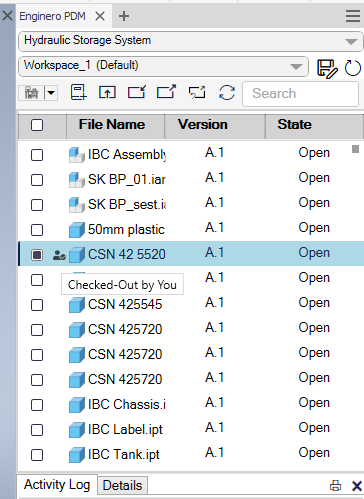This screenshot has width=364, height=499.
Task: Select the file name 'IBC Label.ipt'
Action: [125, 430]
